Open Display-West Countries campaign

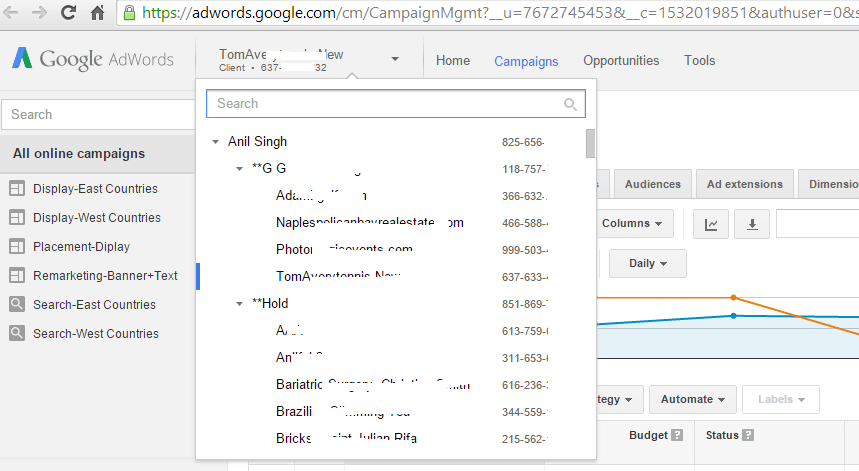(x=97, y=217)
